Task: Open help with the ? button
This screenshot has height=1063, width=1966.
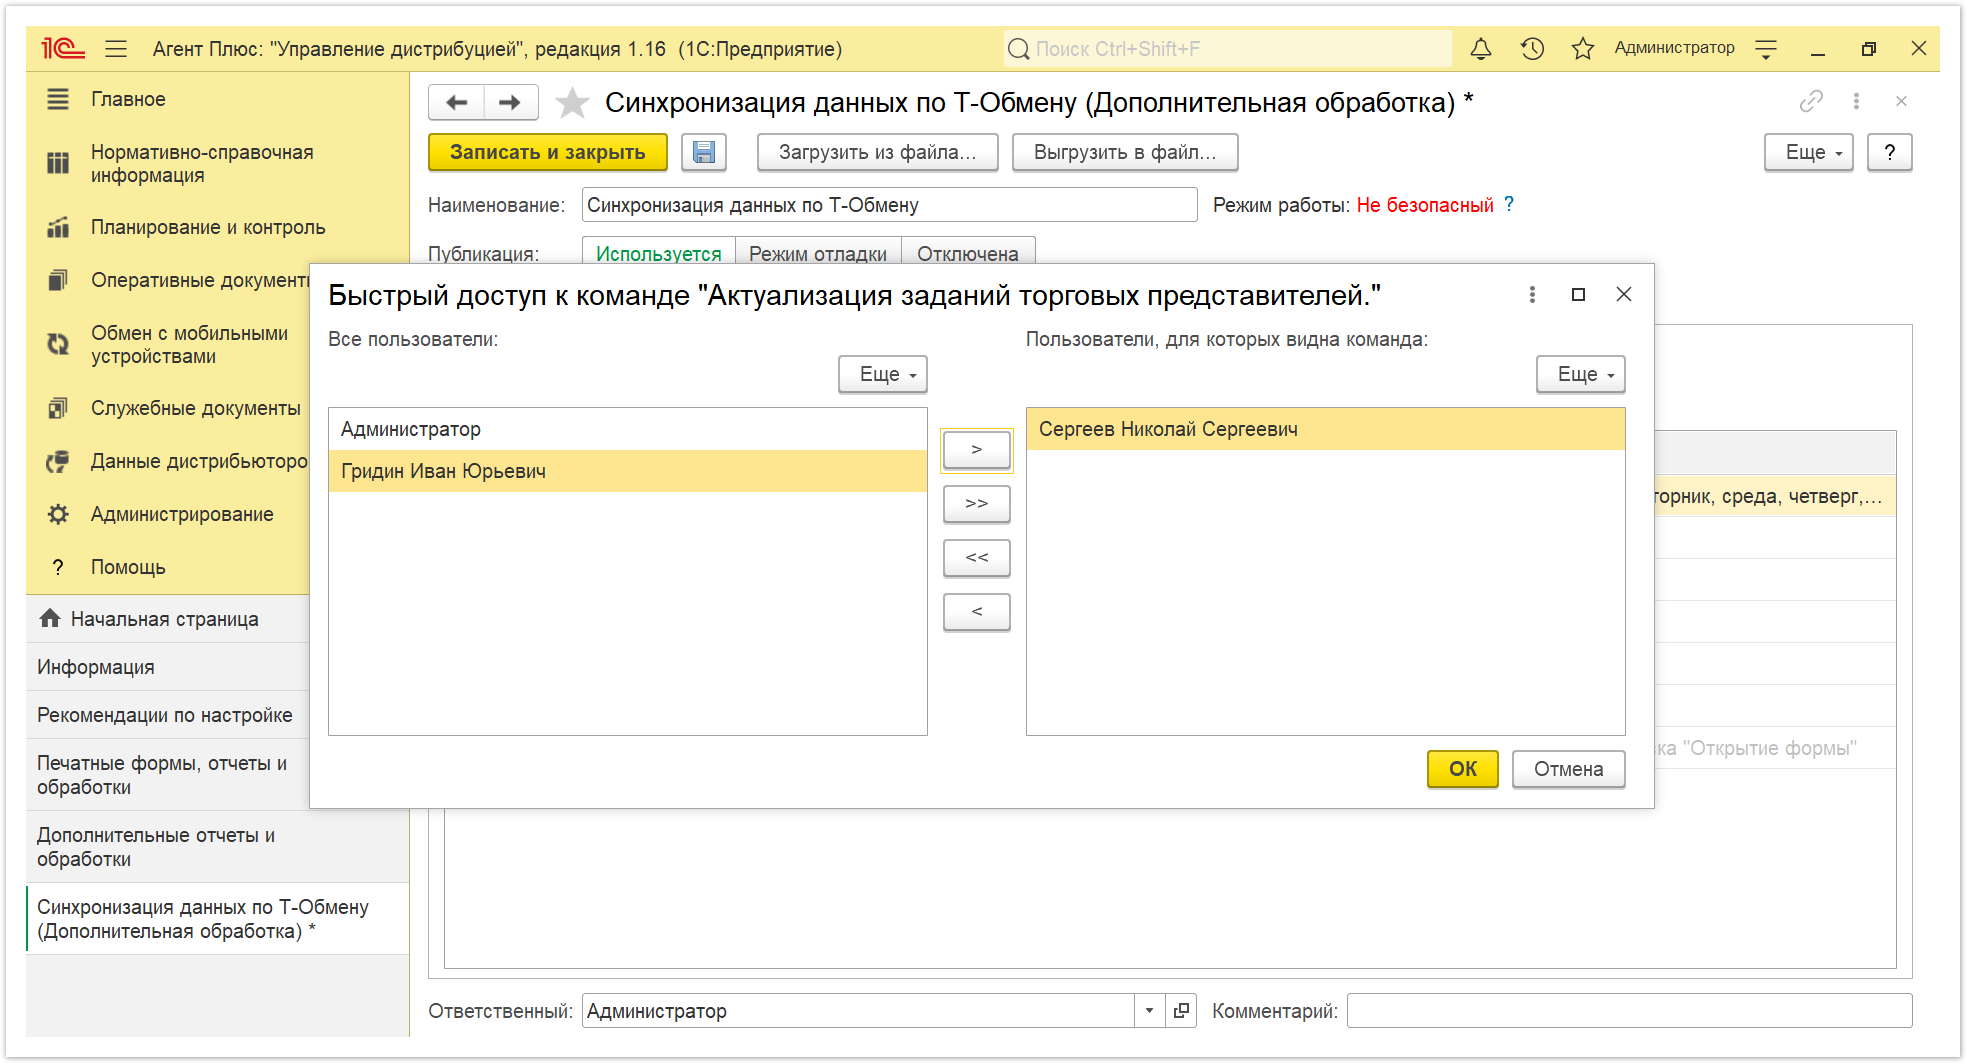Action: coord(1889,152)
